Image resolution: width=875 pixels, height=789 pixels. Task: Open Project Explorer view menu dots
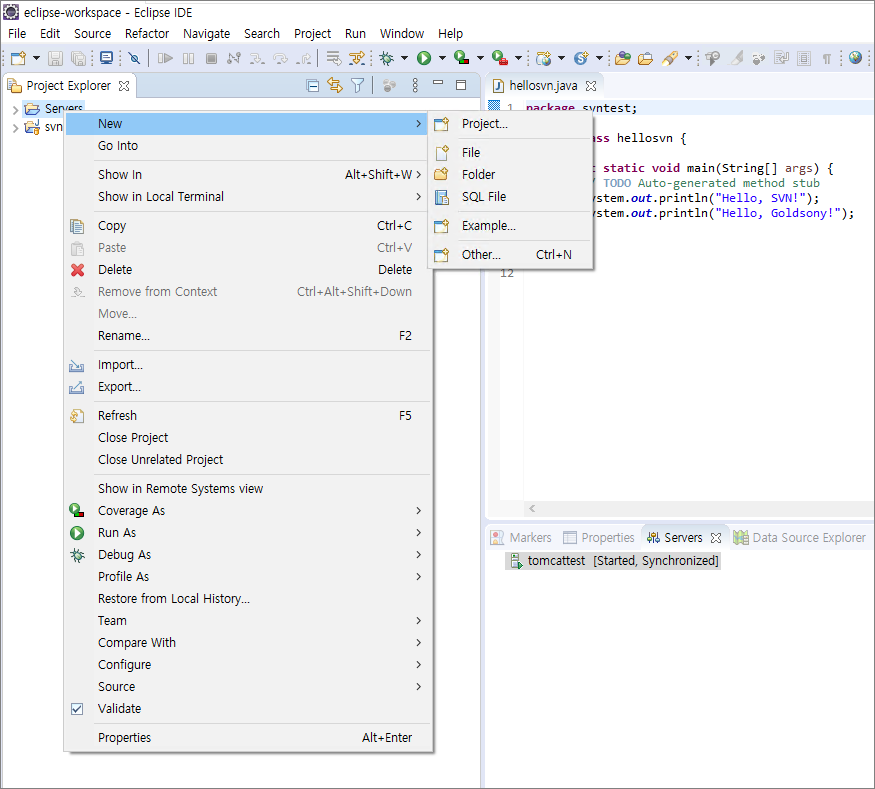[415, 85]
